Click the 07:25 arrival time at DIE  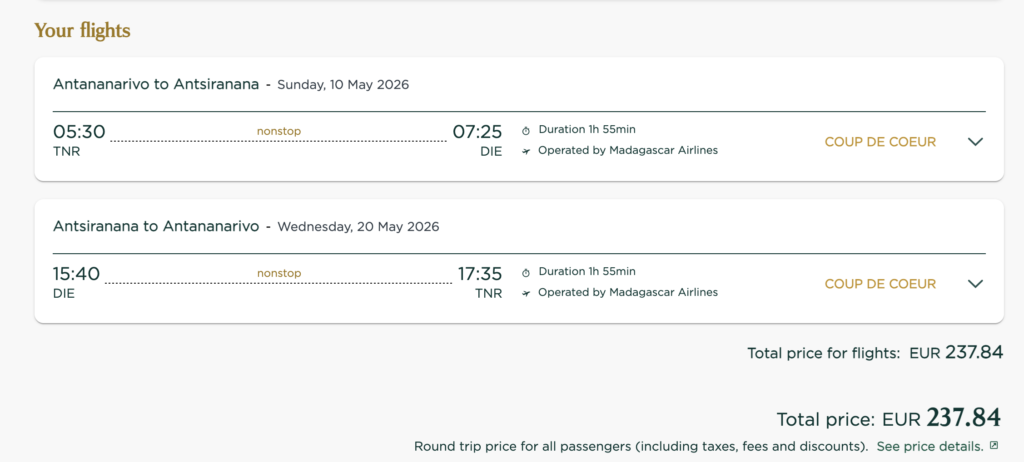click(477, 132)
